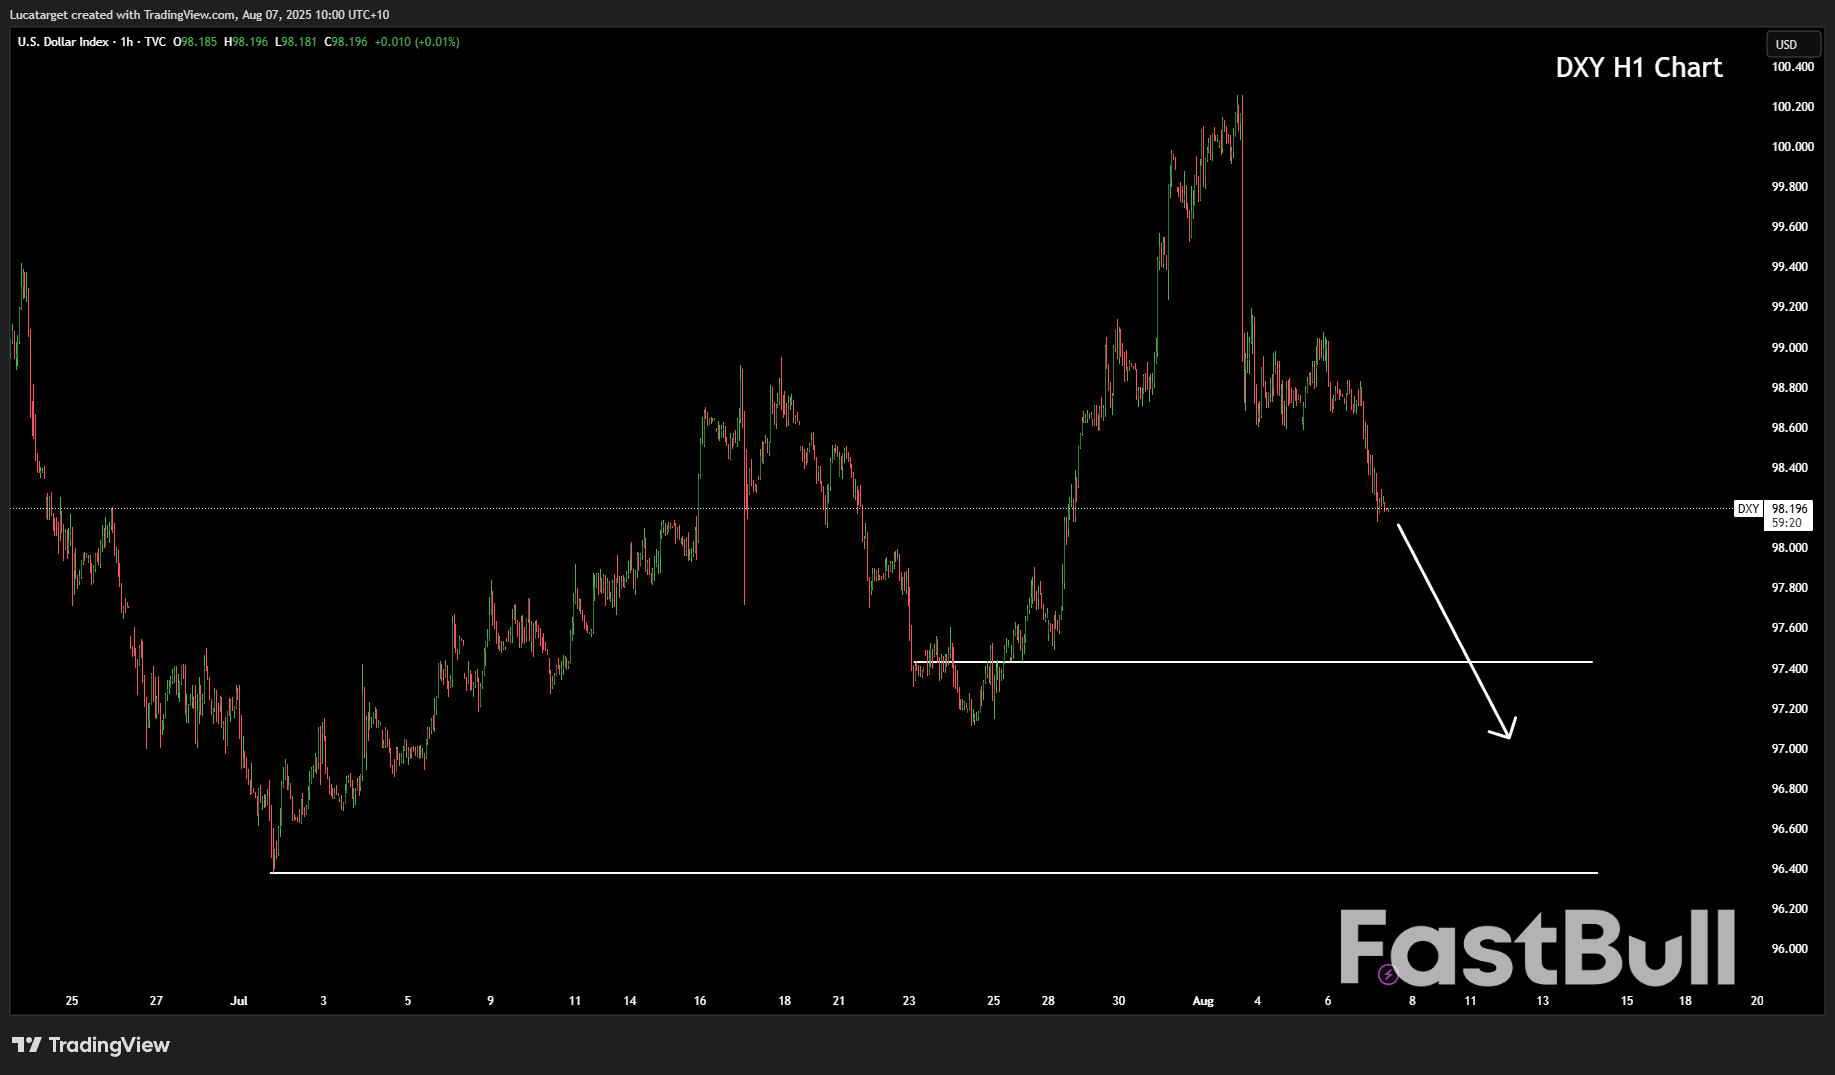Open the 1h timeframe selector

[124, 42]
